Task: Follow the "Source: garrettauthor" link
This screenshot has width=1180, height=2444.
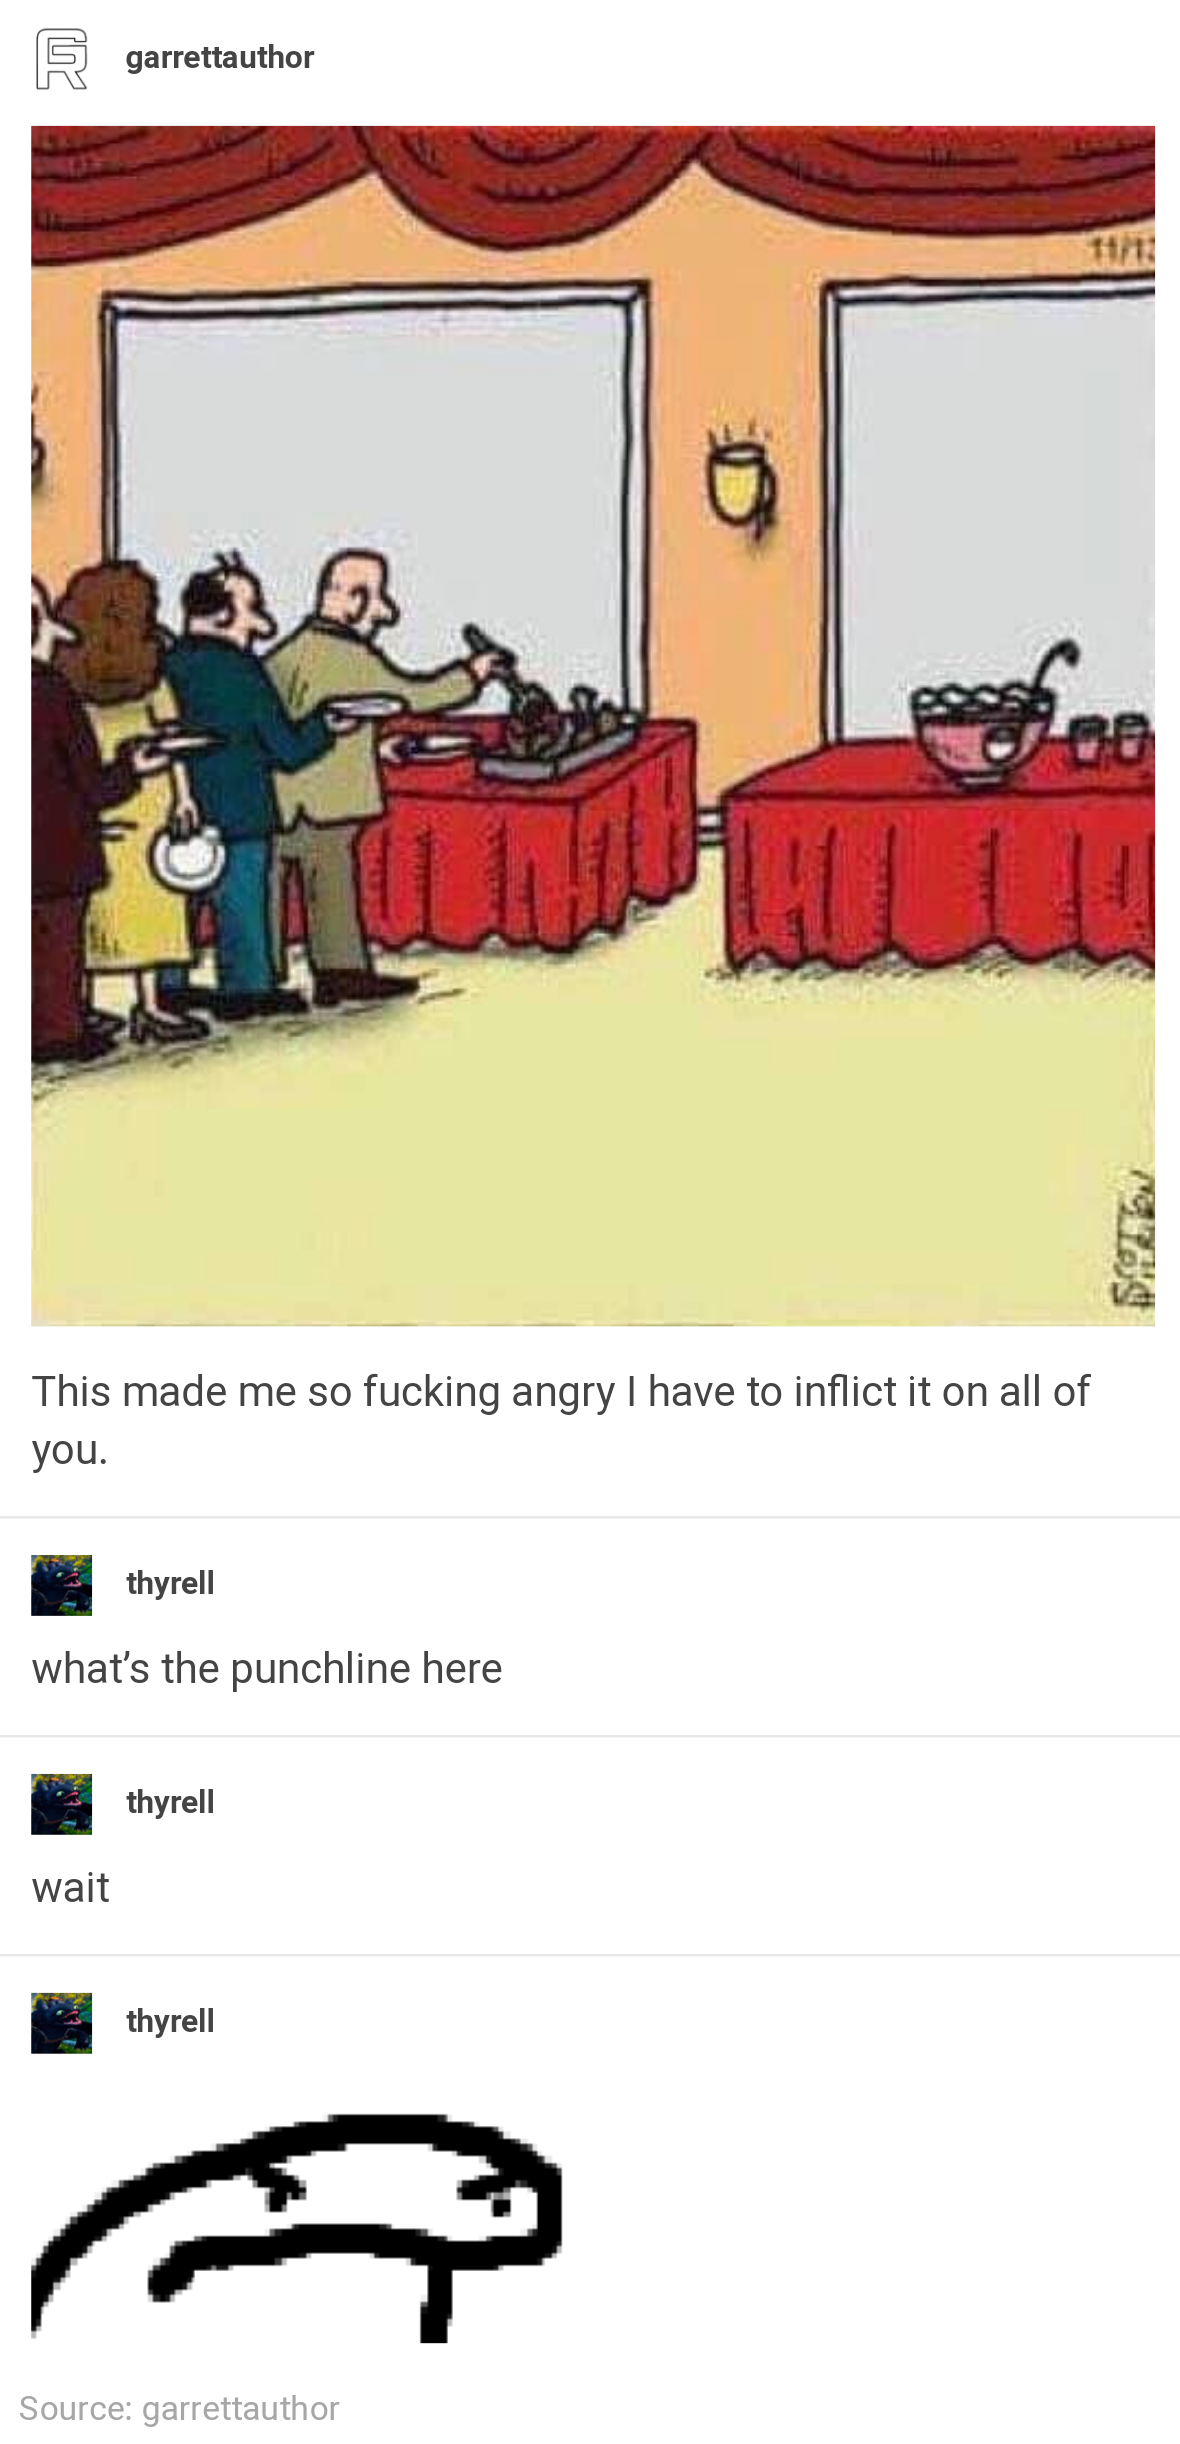Action: [x=179, y=2408]
